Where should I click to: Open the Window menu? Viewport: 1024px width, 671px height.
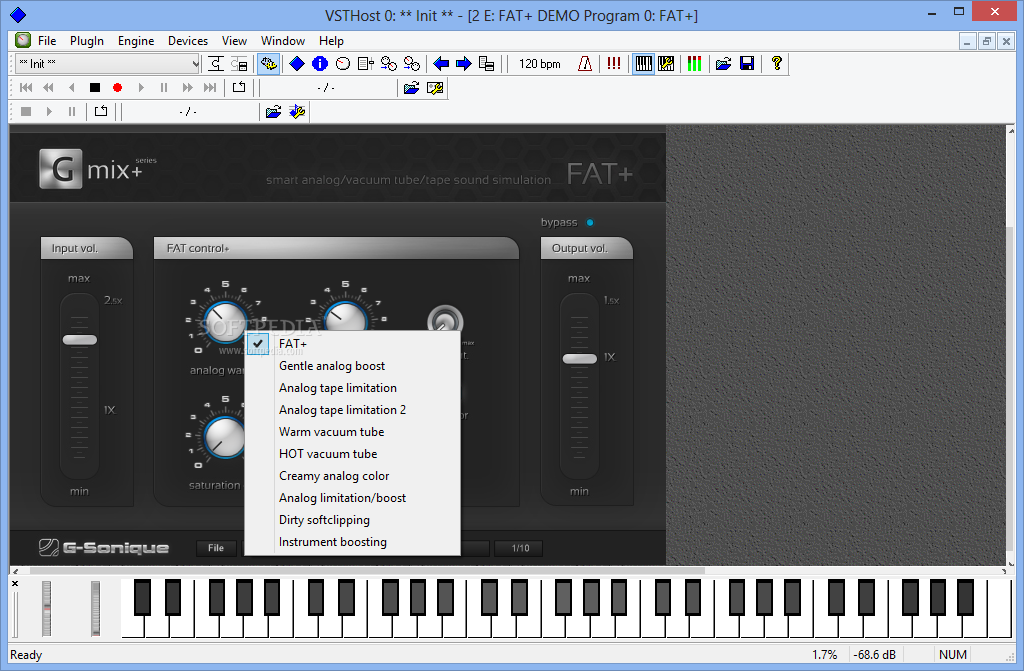coord(283,41)
